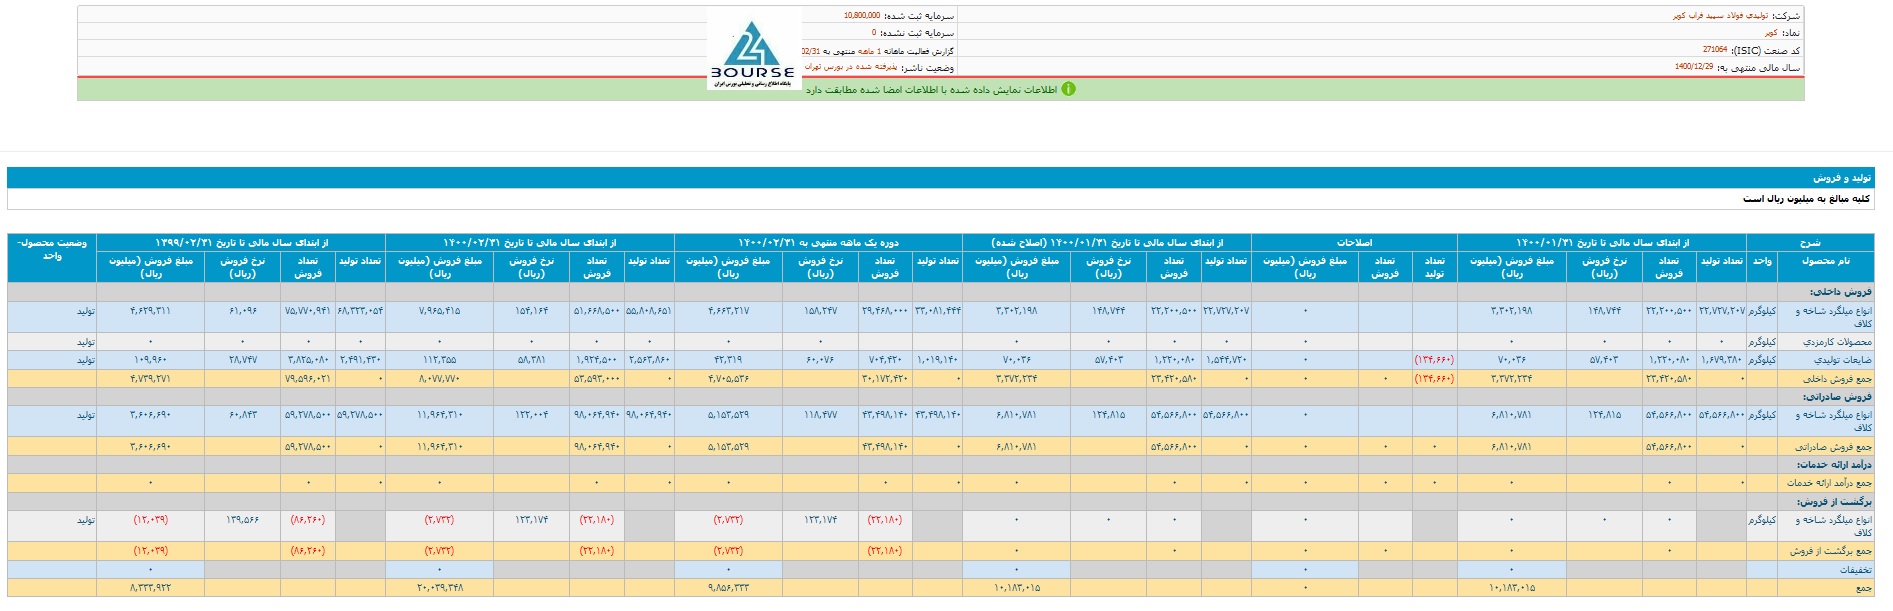Click the 'نام محصول' column header
Image resolution: width=1893 pixels, height=611 pixels.
pos(1825,266)
